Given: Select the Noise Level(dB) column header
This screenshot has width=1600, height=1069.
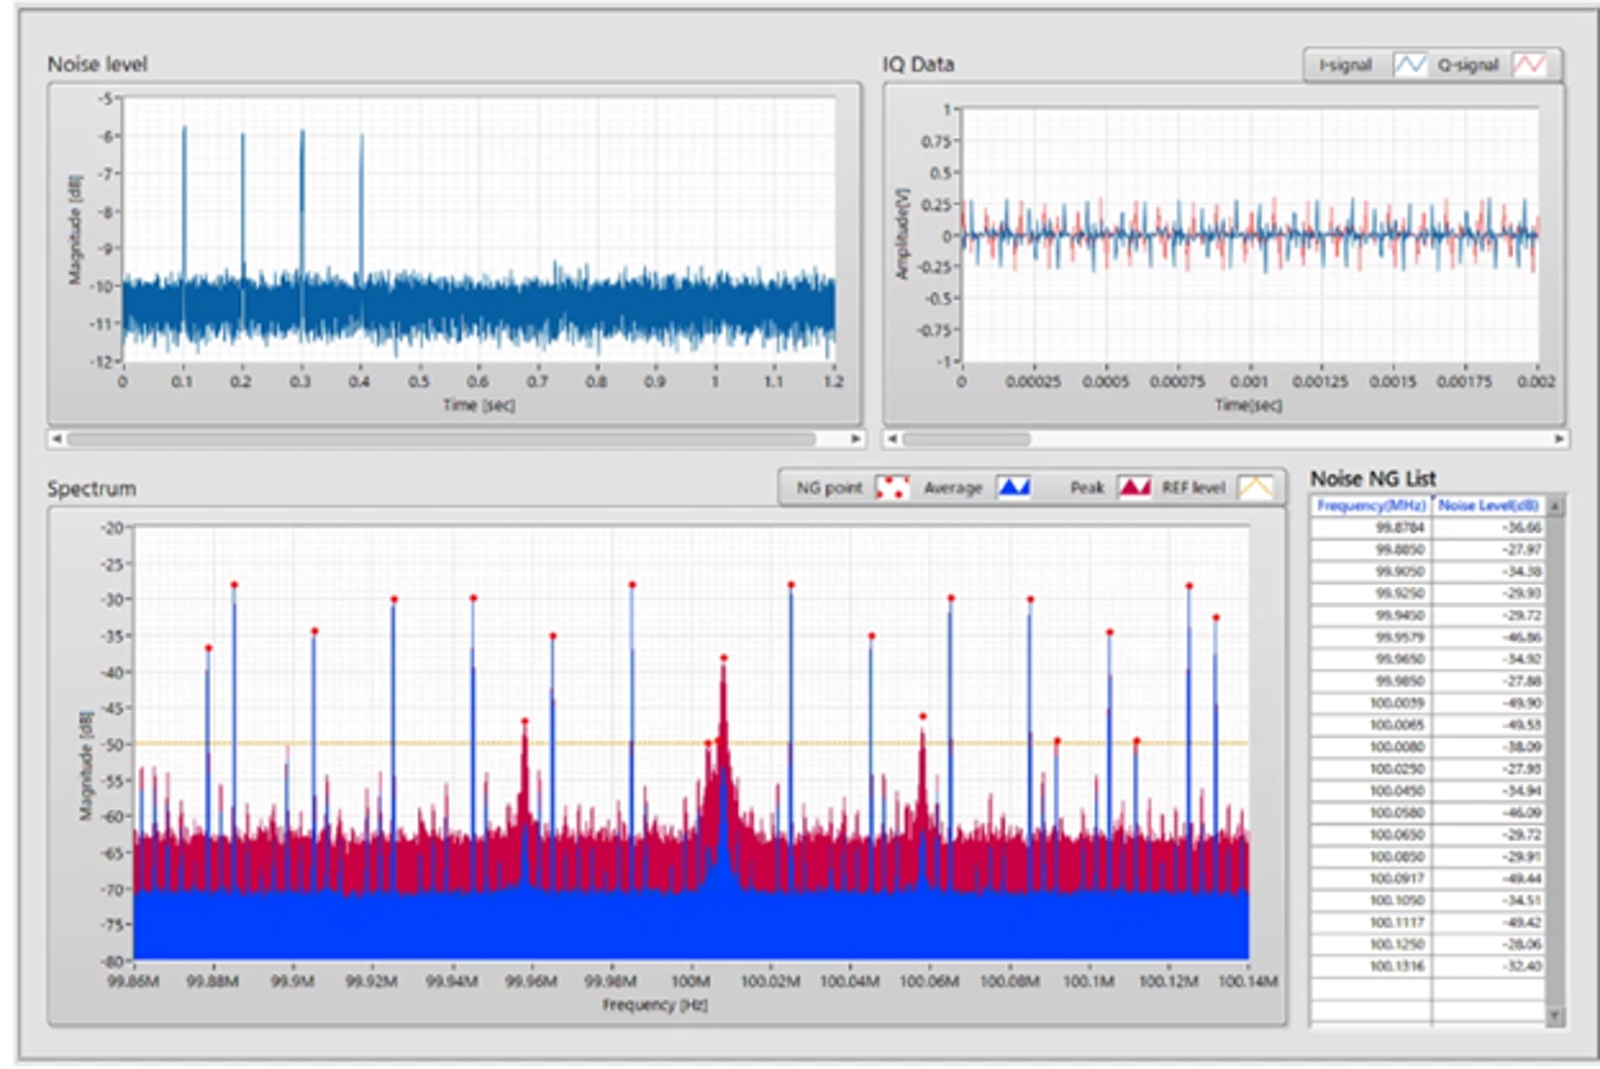Looking at the screenshot, I should click(1489, 506).
